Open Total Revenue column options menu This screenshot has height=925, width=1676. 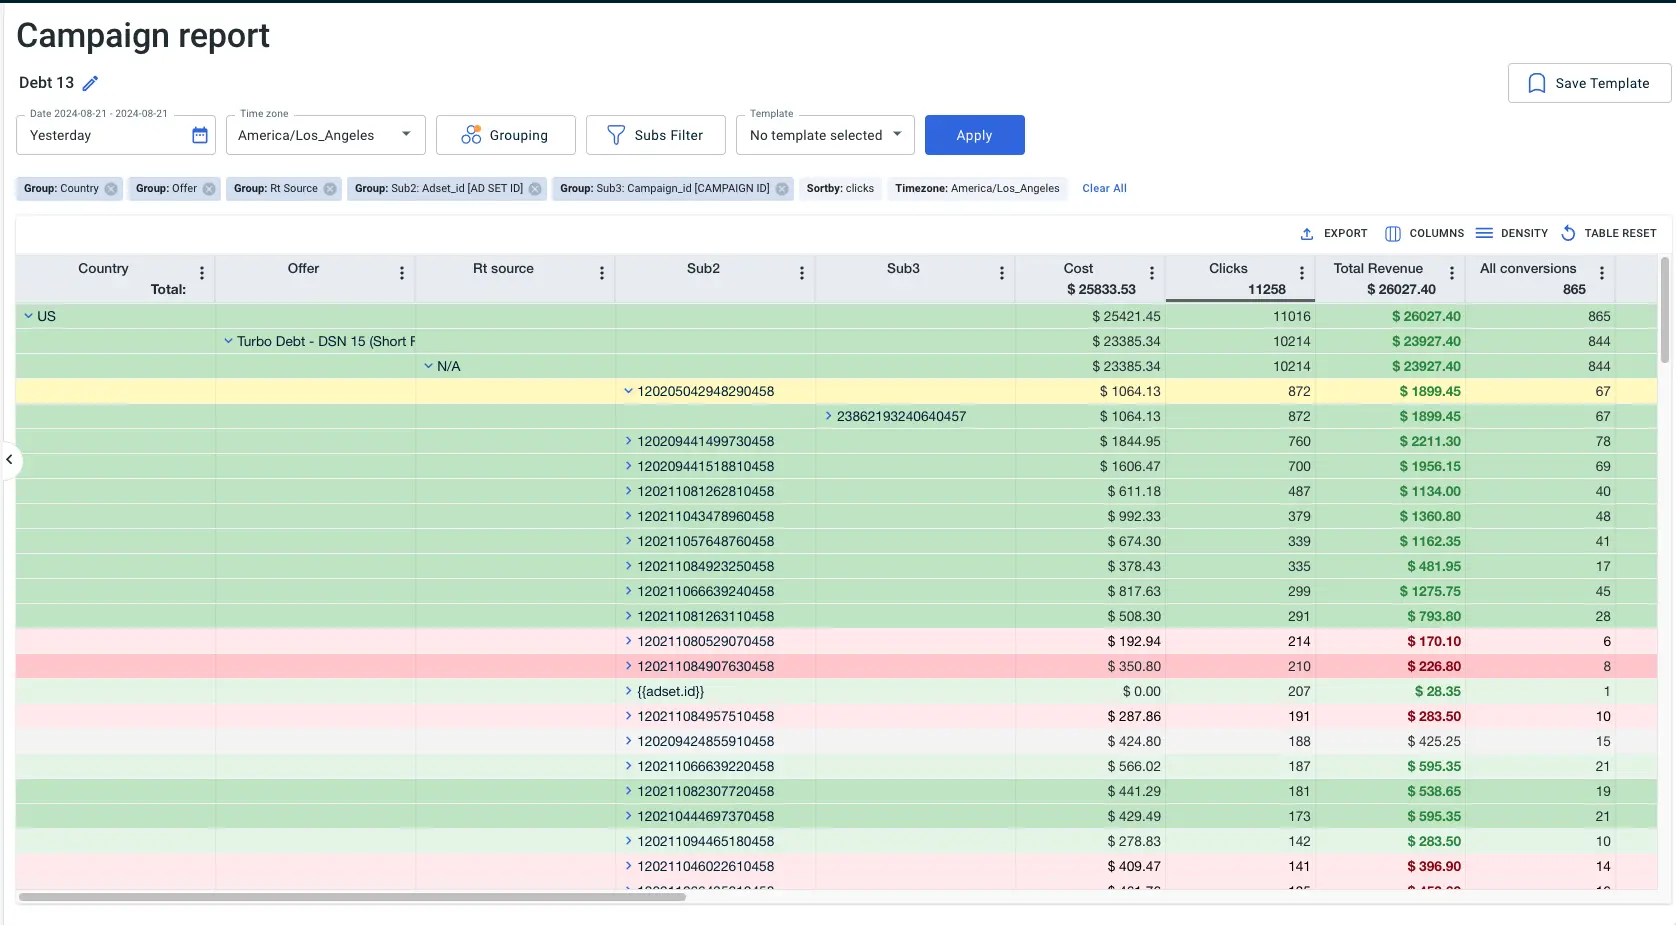[1452, 273]
